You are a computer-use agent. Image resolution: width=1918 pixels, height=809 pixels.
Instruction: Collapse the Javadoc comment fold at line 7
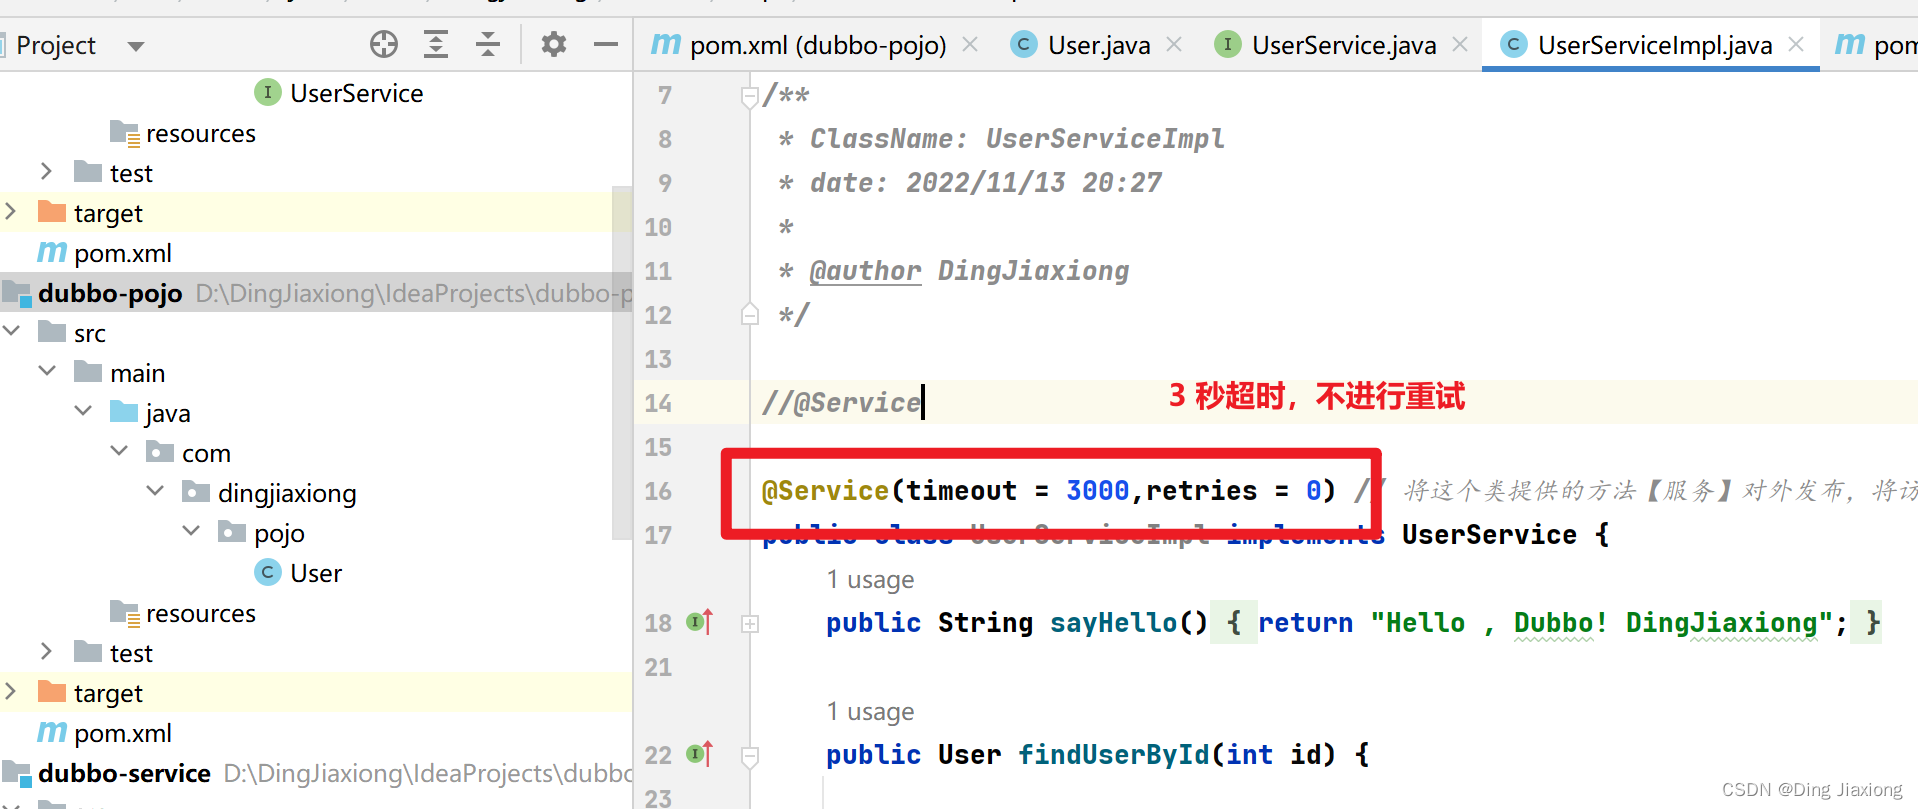(x=750, y=96)
